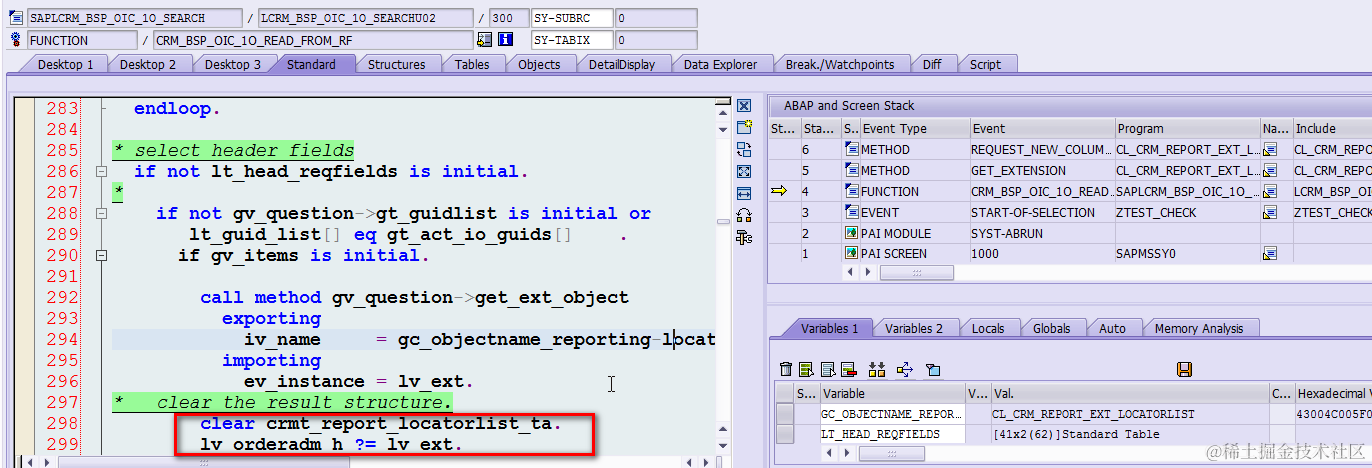Image resolution: width=1372 pixels, height=468 pixels.
Task: Click the maximize horizontally icon beside the editor
Action: pos(743,193)
